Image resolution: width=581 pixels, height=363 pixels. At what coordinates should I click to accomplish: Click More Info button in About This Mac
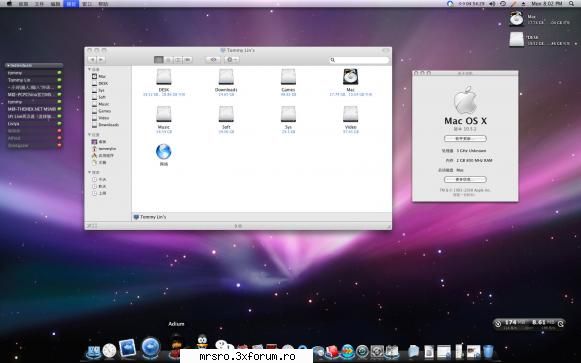[465, 180]
